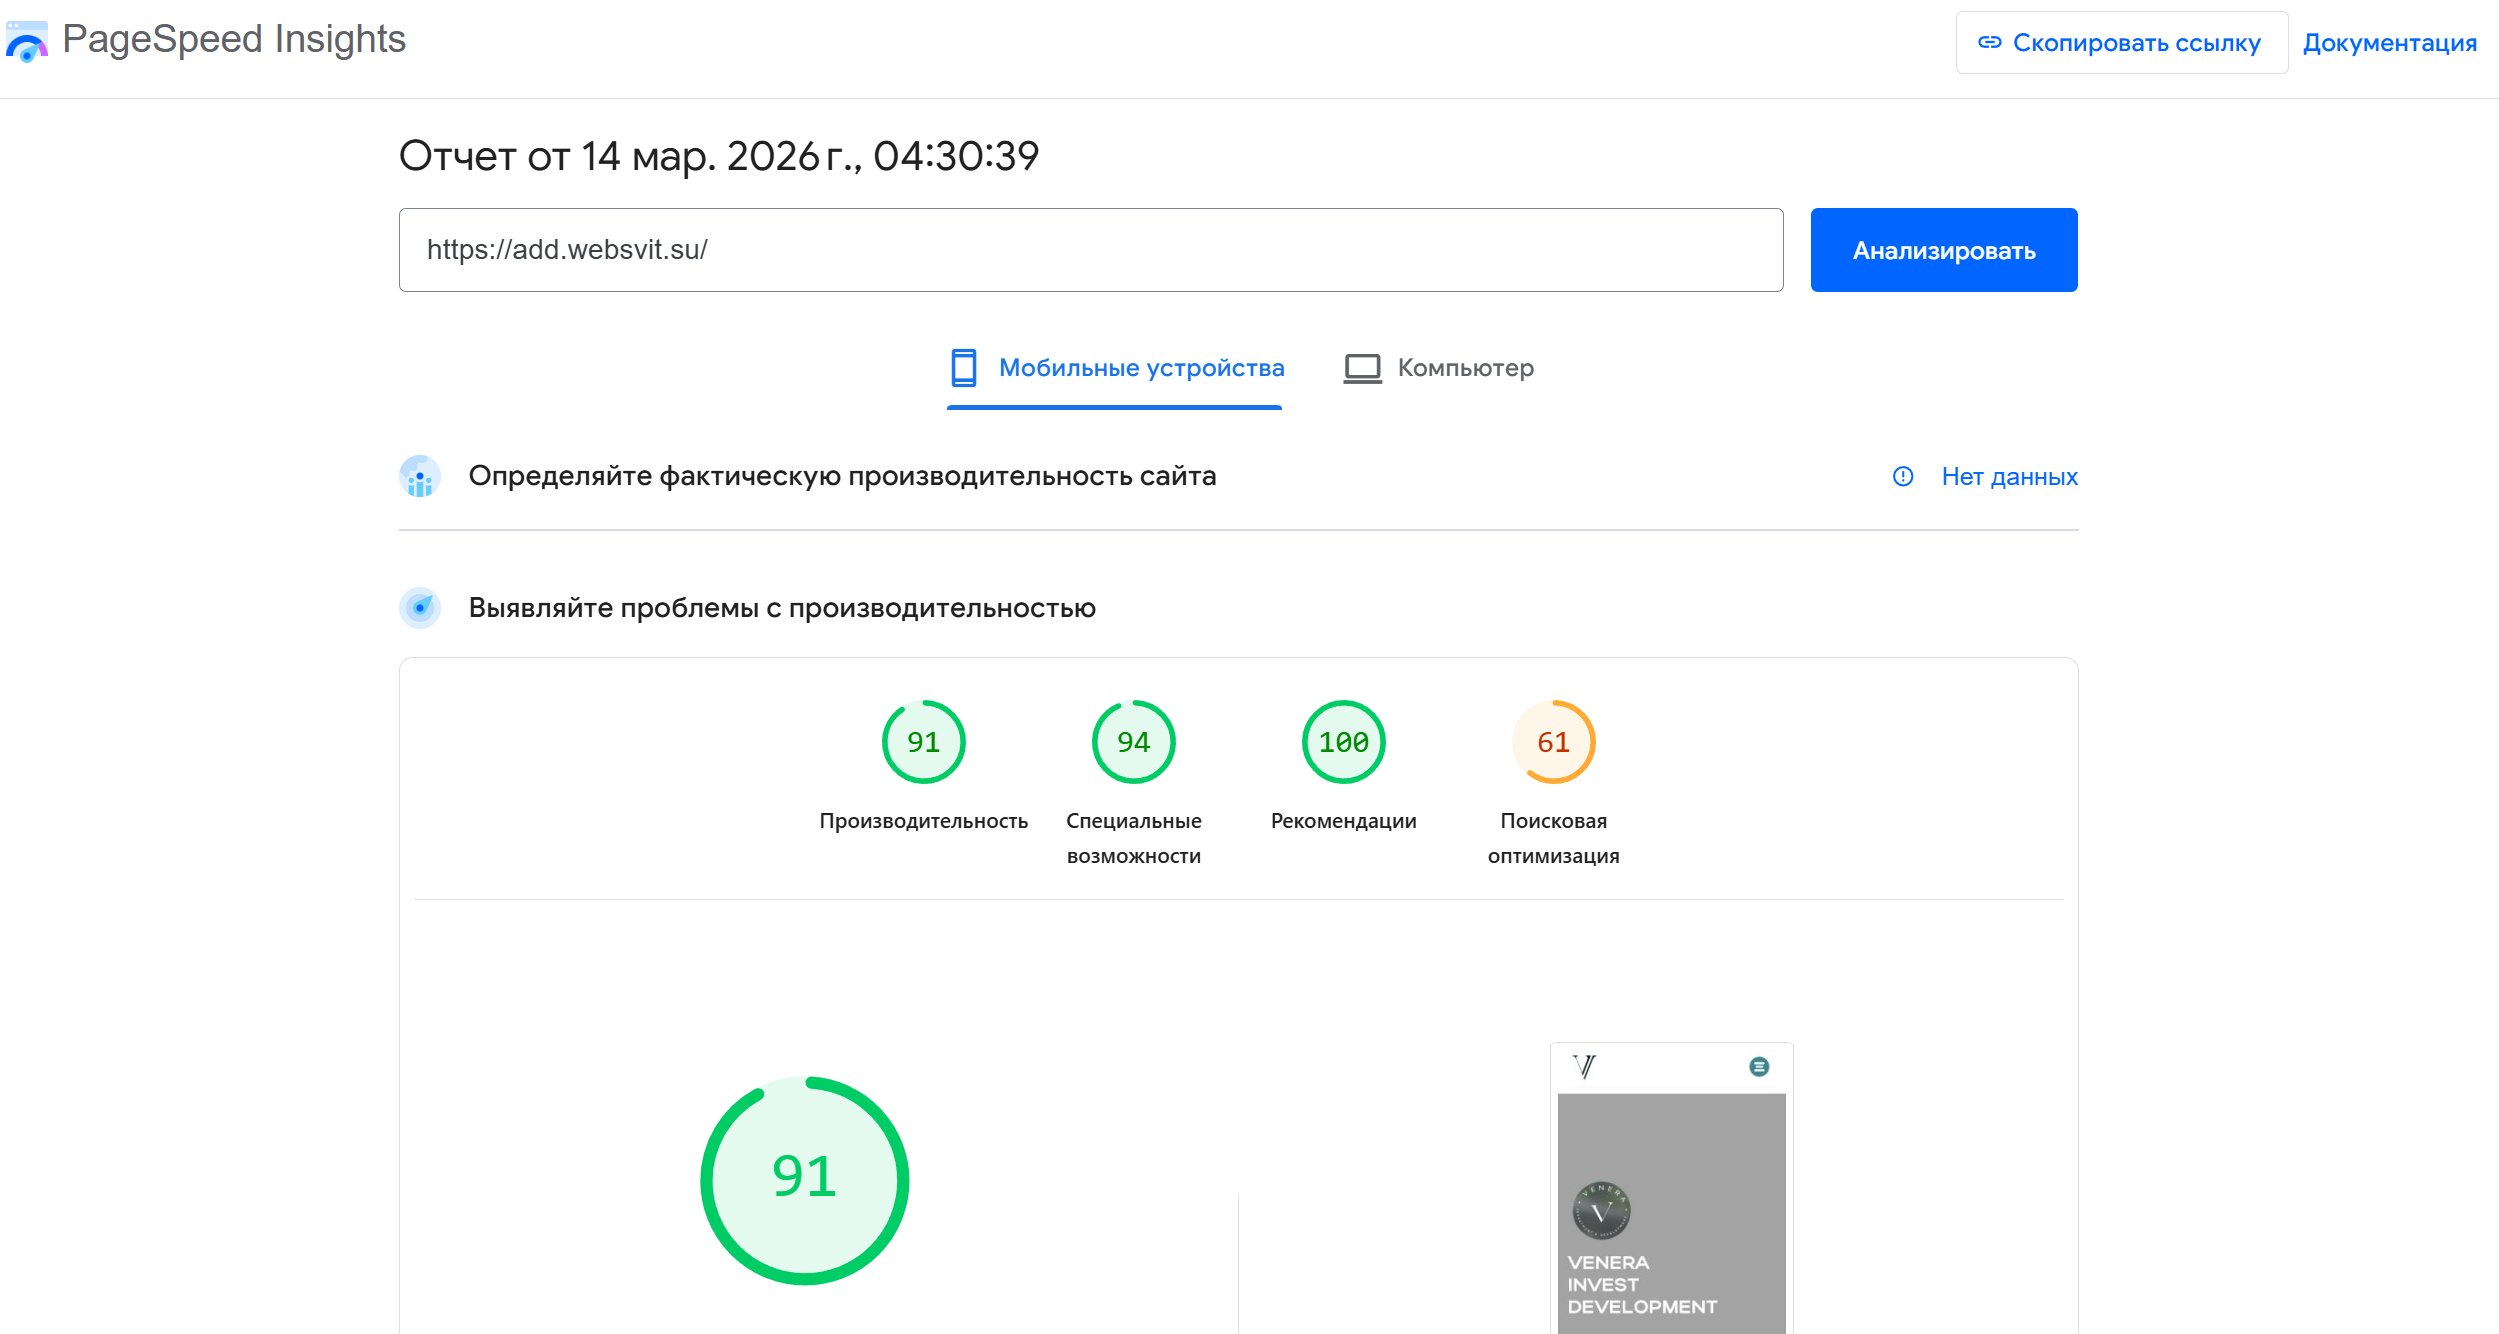
Task: Jump to Производительность score 91 gauge
Action: pos(923,742)
